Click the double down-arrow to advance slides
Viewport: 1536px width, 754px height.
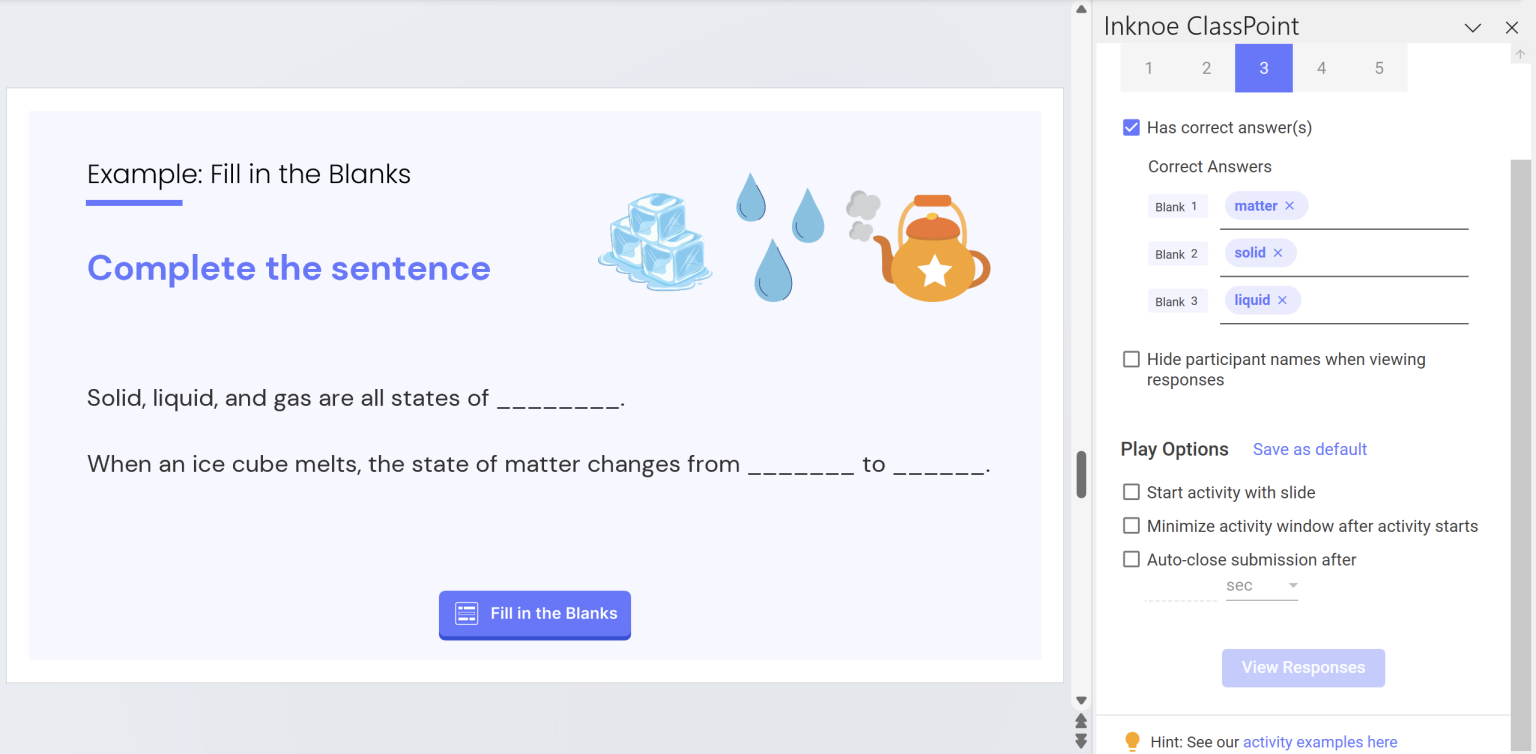(x=1081, y=740)
